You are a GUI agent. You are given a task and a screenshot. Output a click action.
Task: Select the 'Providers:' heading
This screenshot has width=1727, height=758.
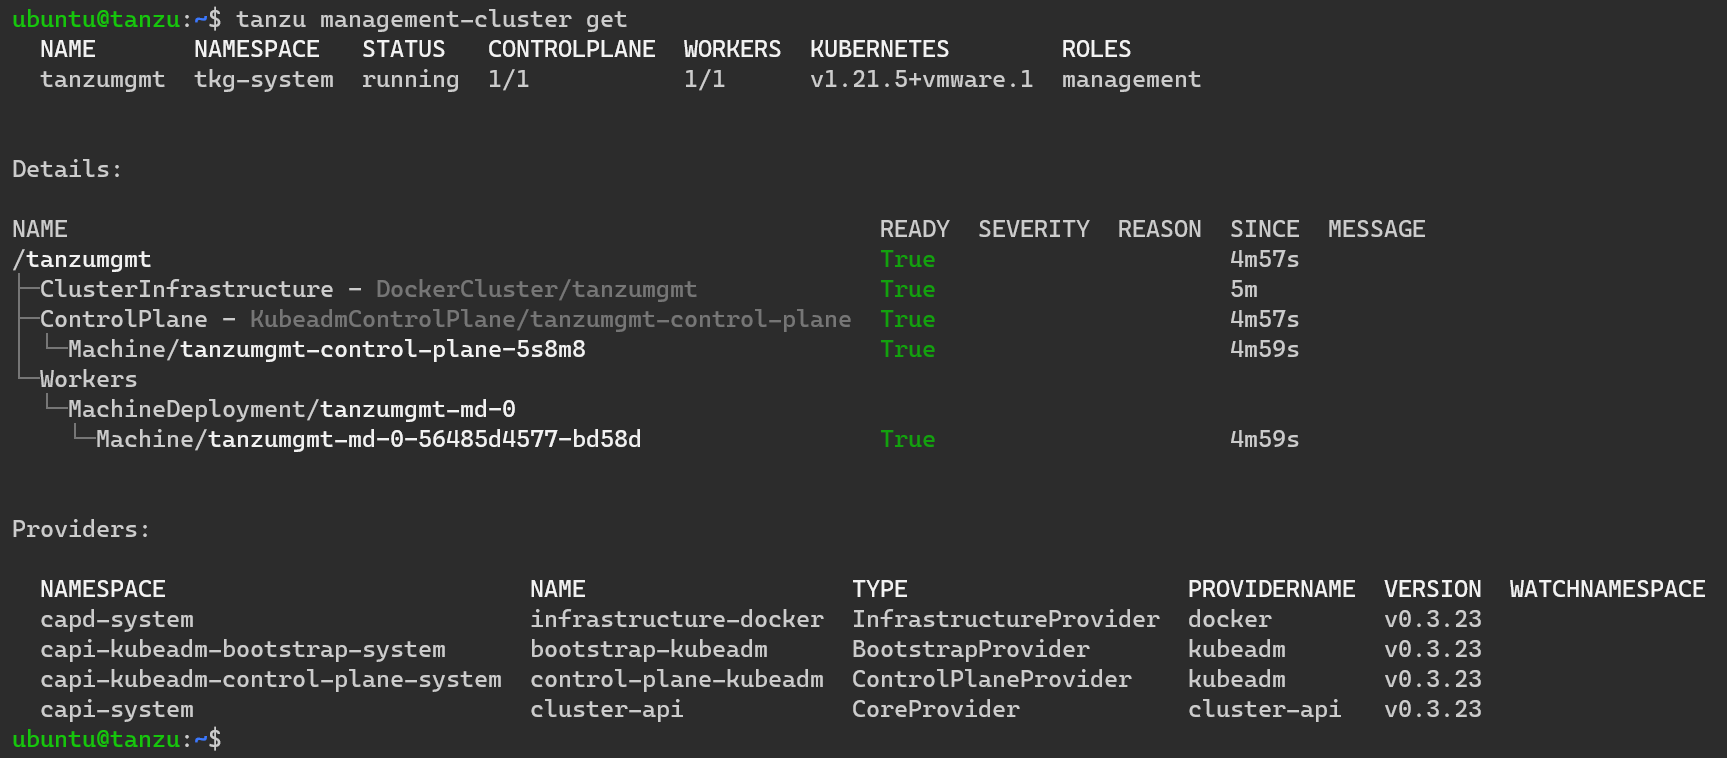pos(81,529)
